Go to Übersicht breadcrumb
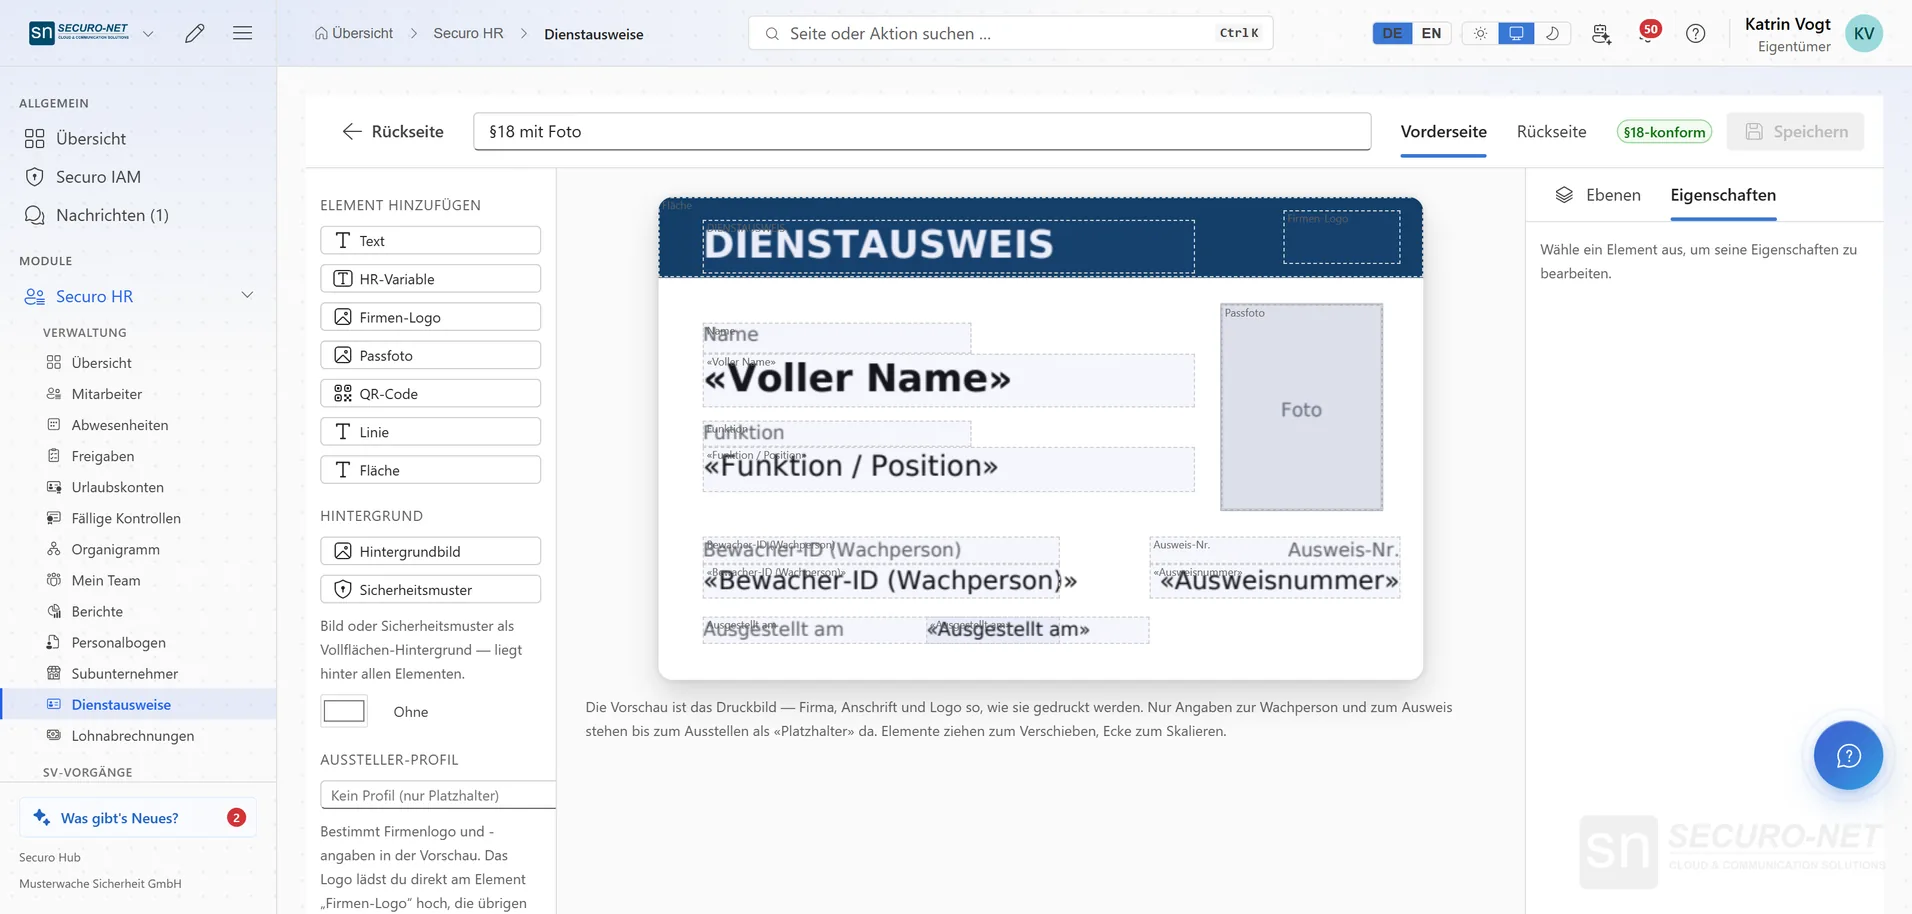The image size is (1912, 914). pyautogui.click(x=354, y=33)
